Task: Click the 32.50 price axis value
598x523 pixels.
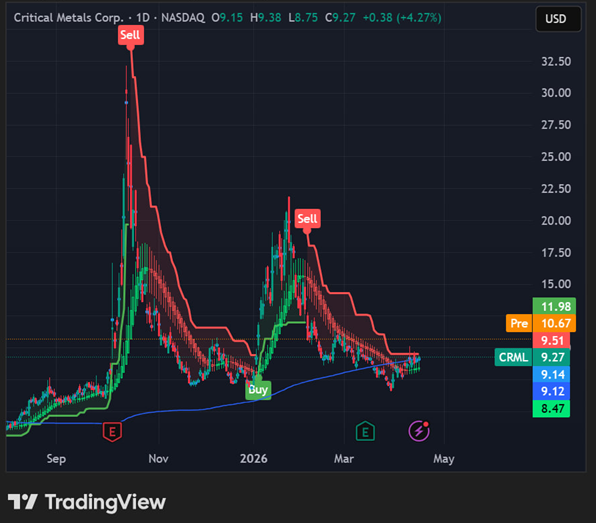Action: 556,61
